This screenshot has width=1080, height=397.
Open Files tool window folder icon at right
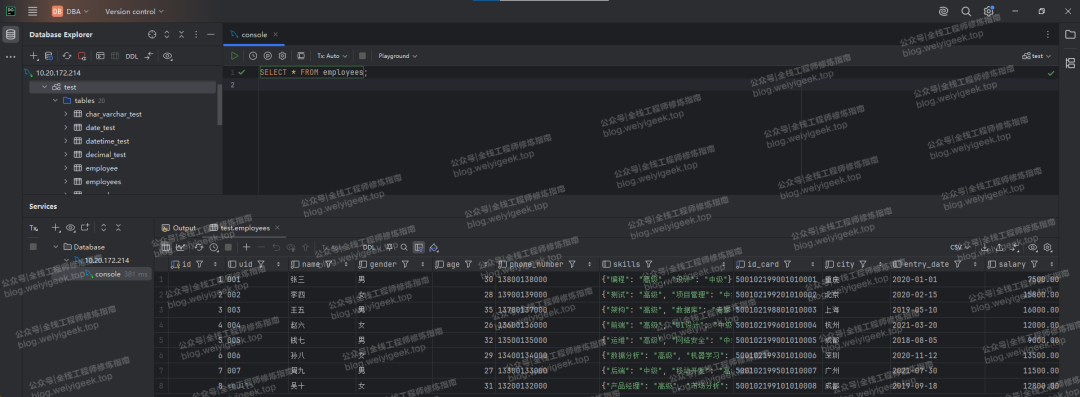1070,34
